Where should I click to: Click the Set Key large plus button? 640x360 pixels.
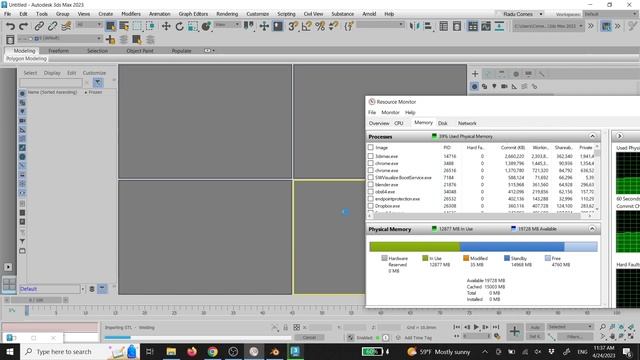(514, 331)
